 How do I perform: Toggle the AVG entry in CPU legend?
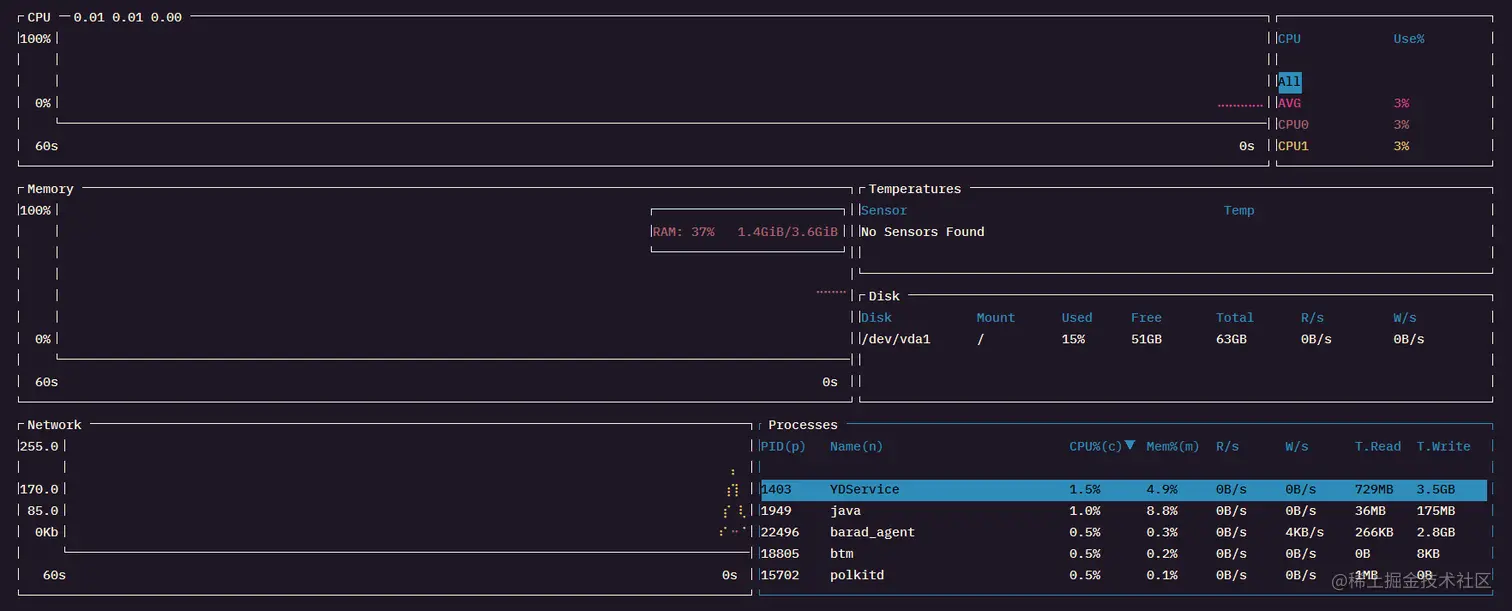1289,103
